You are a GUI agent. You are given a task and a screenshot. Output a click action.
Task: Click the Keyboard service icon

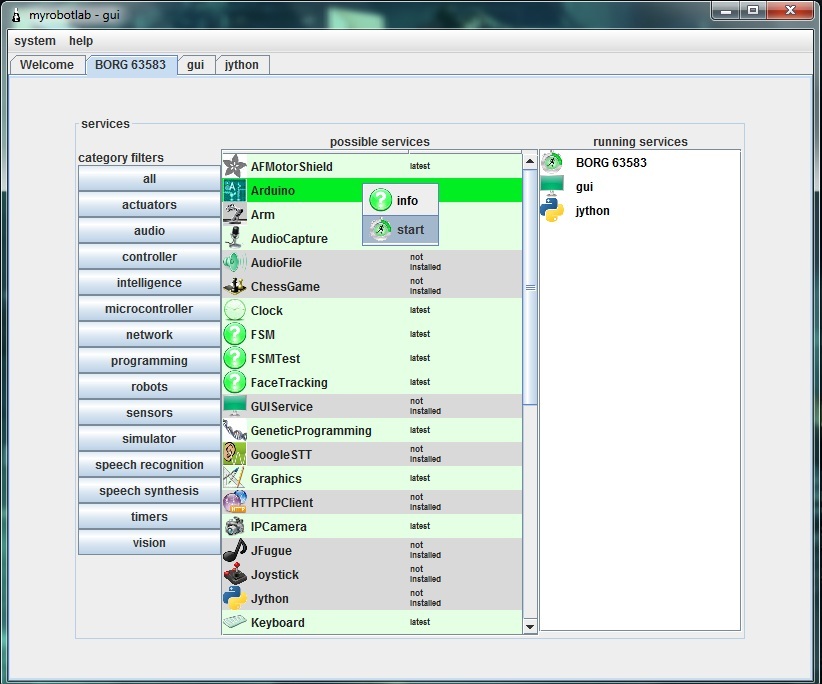click(234, 623)
